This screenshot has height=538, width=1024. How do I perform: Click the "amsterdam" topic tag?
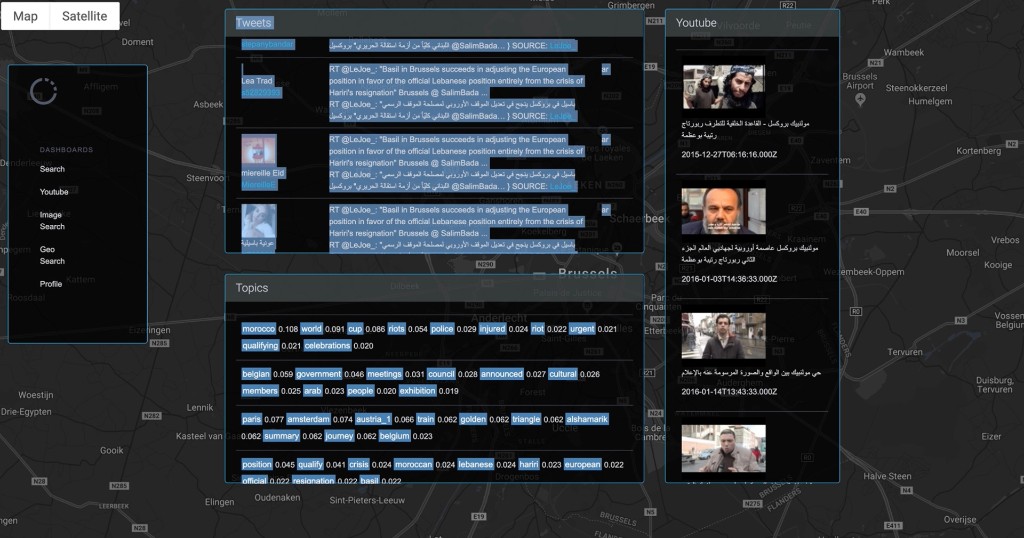coord(308,419)
